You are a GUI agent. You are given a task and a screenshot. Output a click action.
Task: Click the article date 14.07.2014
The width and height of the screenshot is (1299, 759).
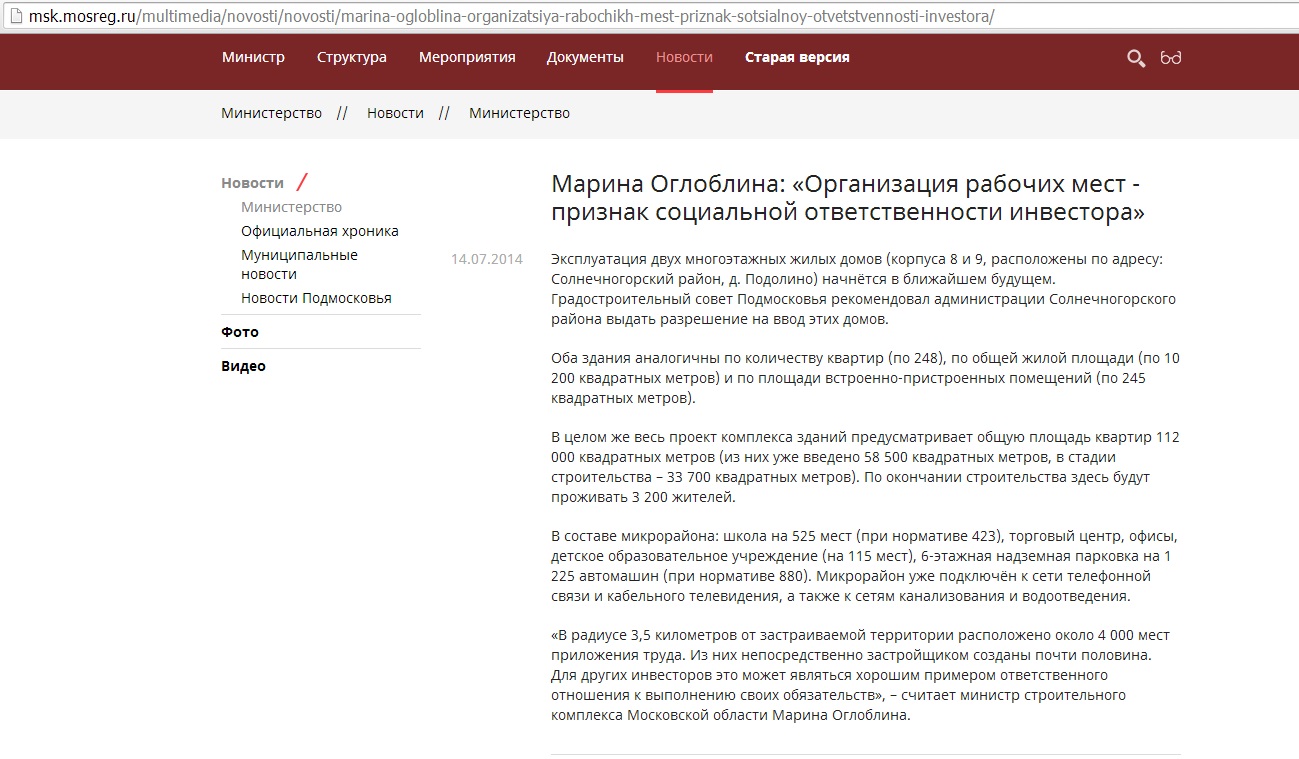click(487, 259)
